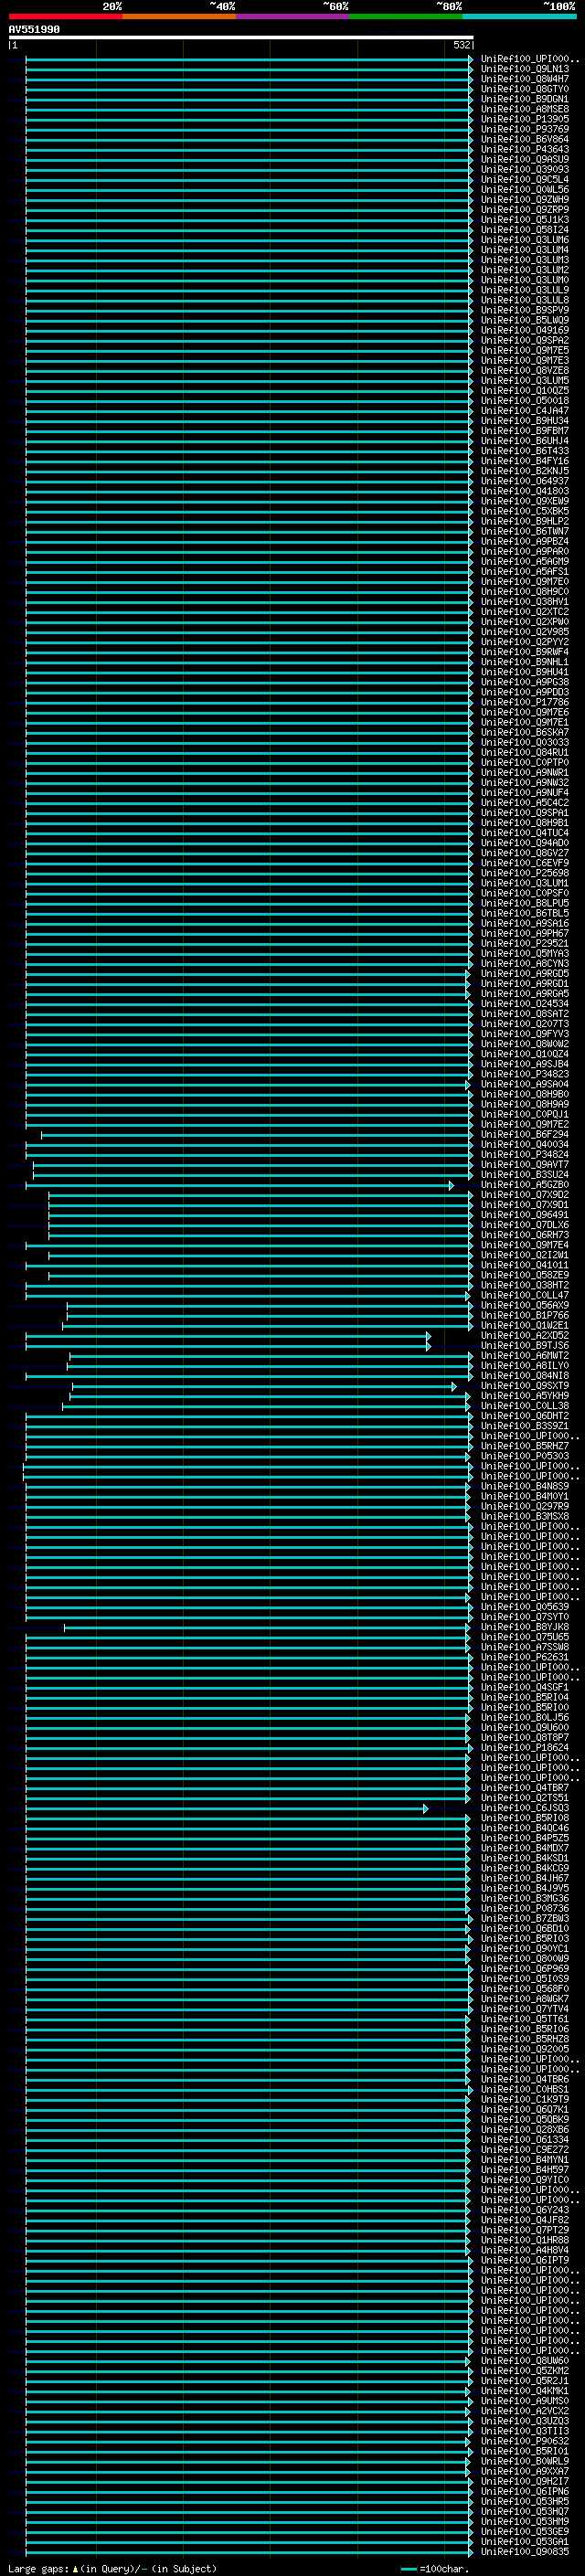This screenshot has width=585, height=2576.
Task: Select hit label UniRef100_O49169
Action: [525, 330]
